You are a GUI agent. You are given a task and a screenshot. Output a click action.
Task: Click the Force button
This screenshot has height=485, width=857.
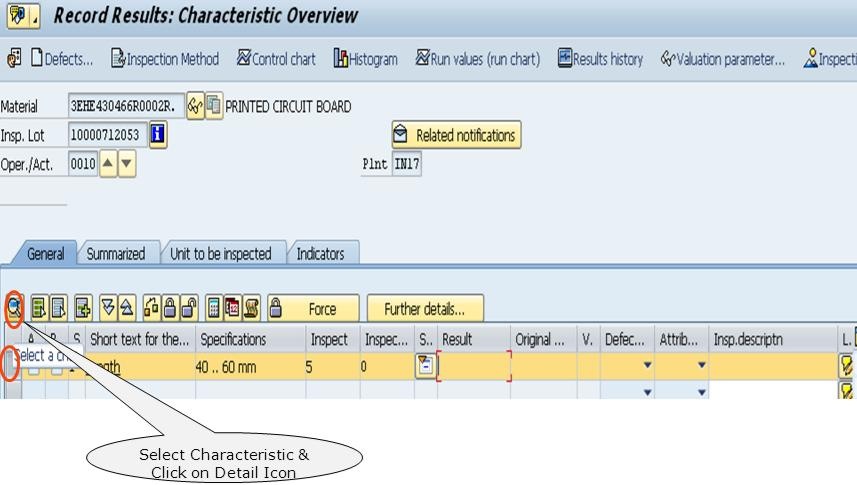coord(313,309)
